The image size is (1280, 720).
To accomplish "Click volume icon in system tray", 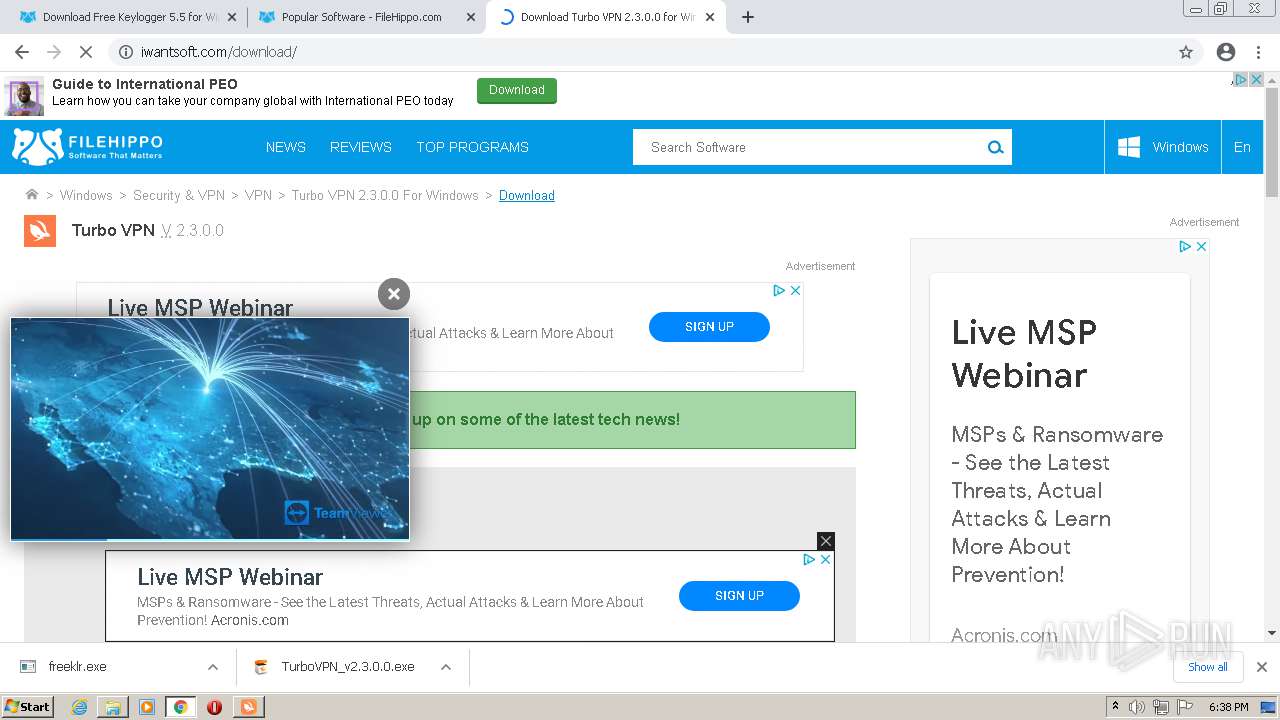I will pyautogui.click(x=1137, y=707).
